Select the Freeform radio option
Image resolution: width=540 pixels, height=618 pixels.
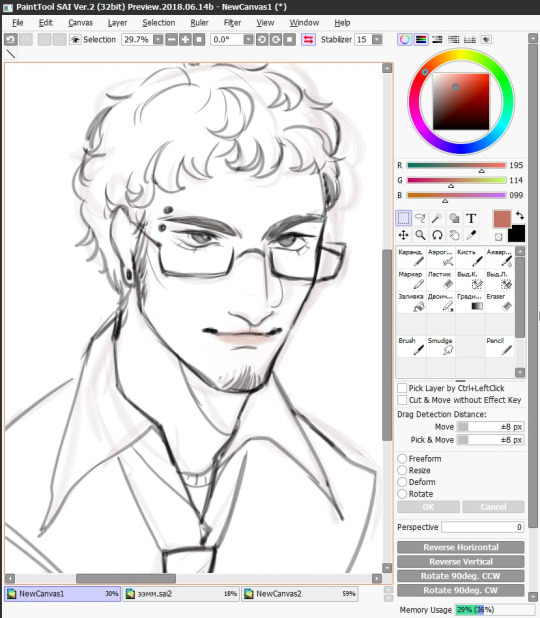tap(402, 458)
